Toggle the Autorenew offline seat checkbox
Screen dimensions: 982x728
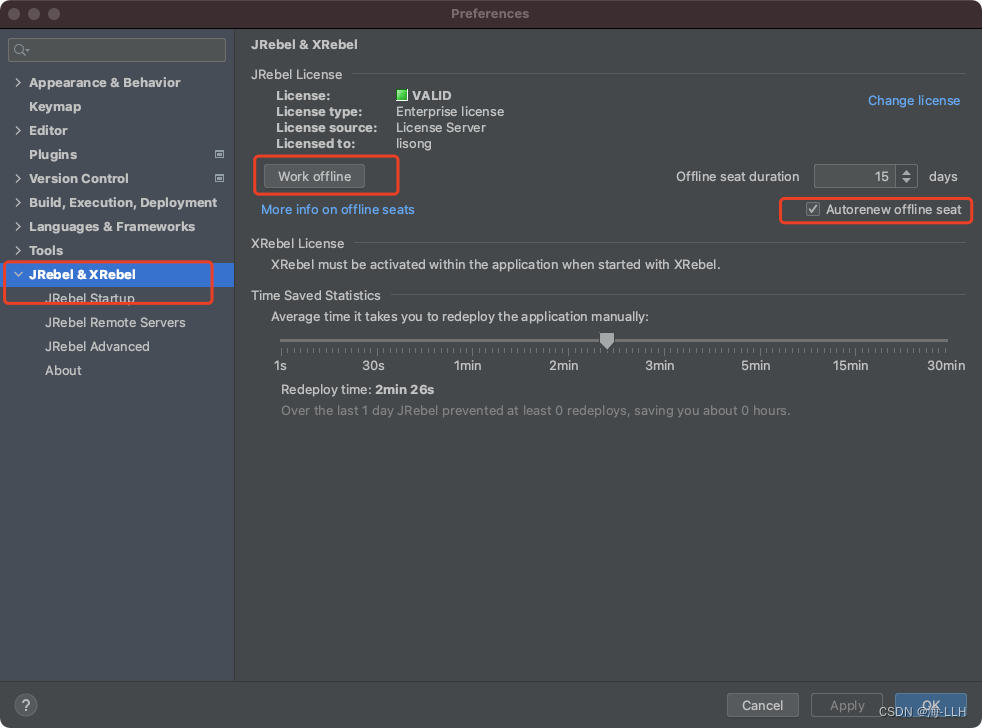(x=812, y=209)
